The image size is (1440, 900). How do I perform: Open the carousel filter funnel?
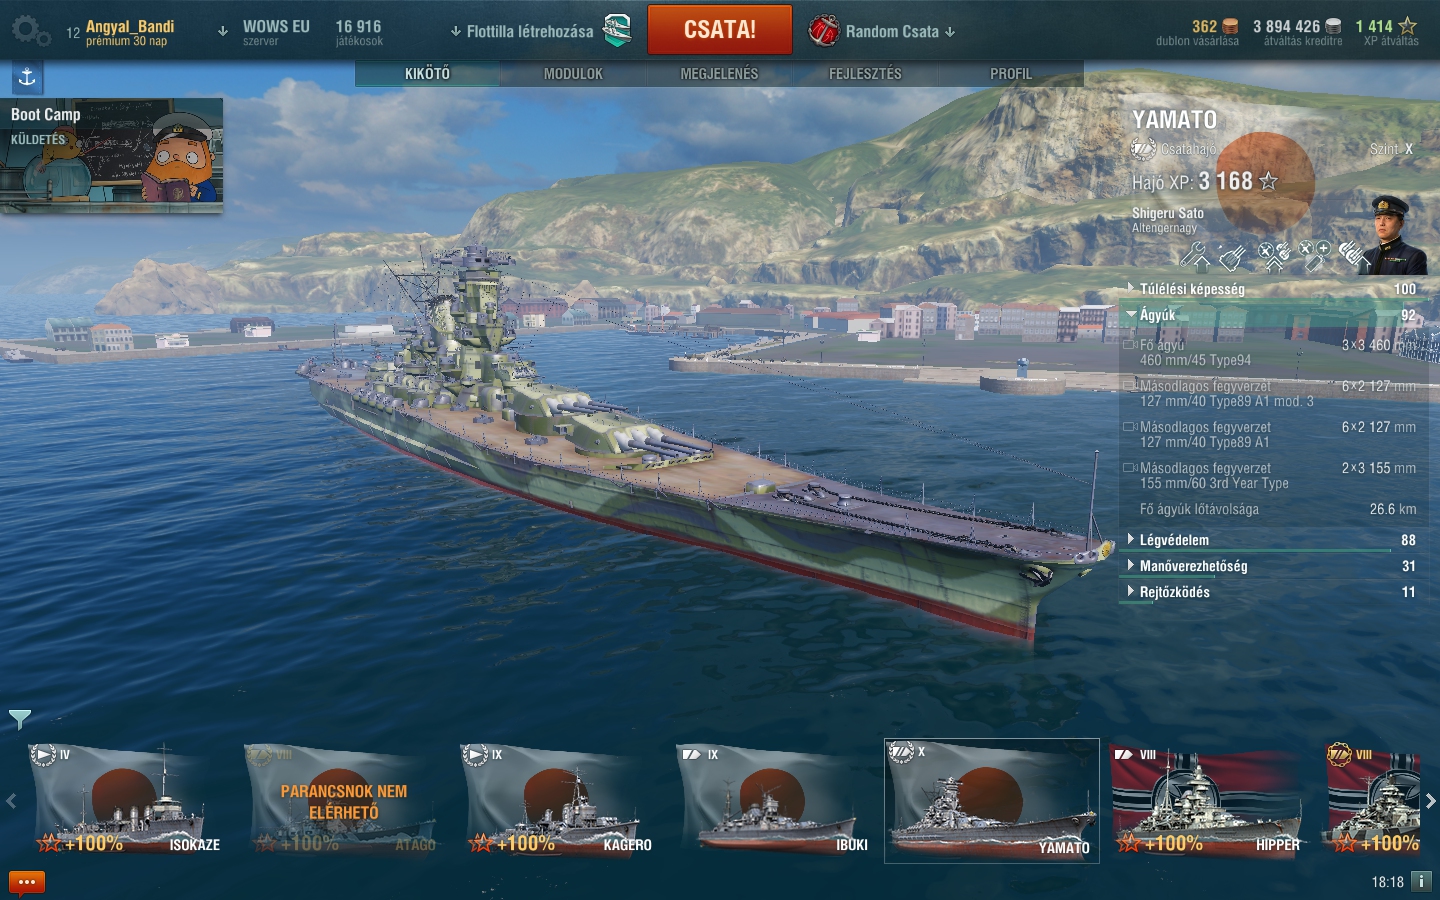tap(19, 719)
